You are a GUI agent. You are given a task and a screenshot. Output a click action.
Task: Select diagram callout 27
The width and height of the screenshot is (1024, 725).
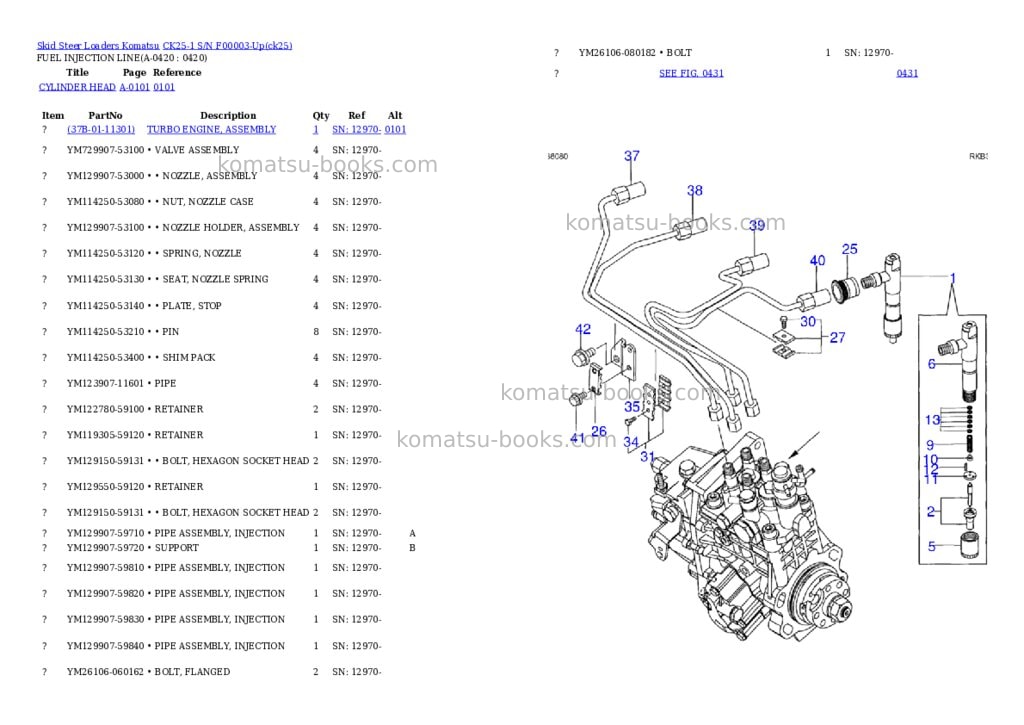(838, 338)
